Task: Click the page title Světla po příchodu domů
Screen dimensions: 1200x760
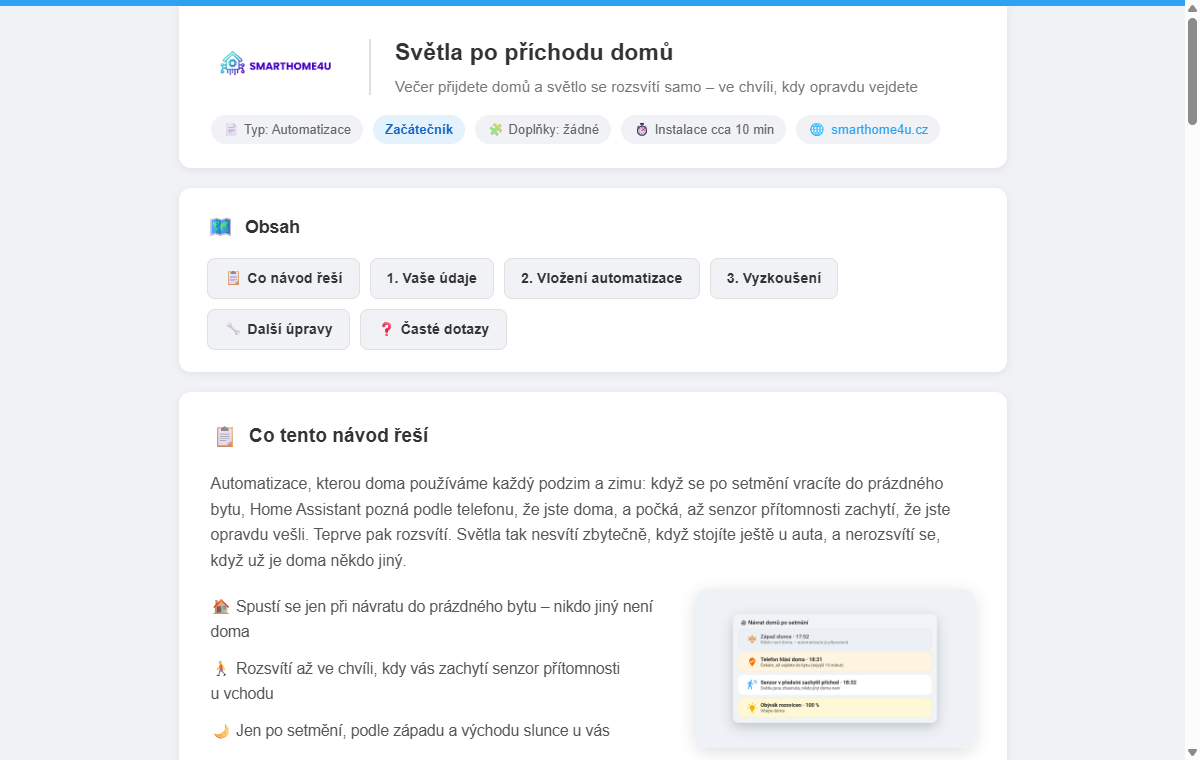Action: pyautogui.click(x=534, y=52)
